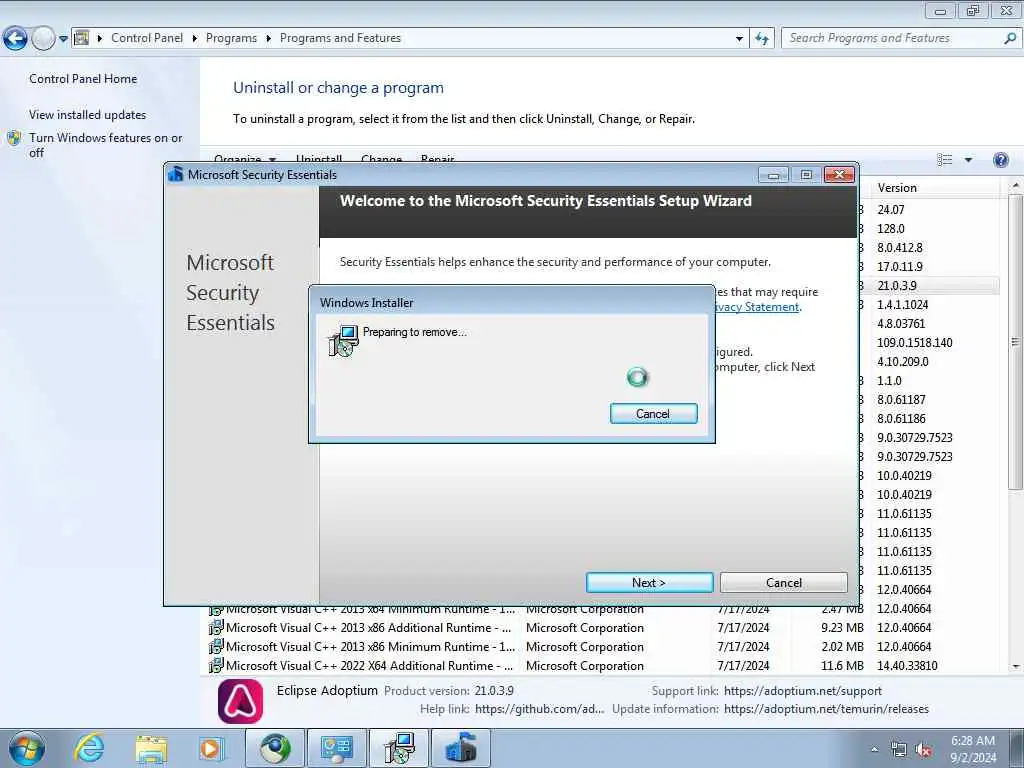Expand the arrow after Control Panel breadcrumb
The image size is (1024, 768).
click(195, 39)
